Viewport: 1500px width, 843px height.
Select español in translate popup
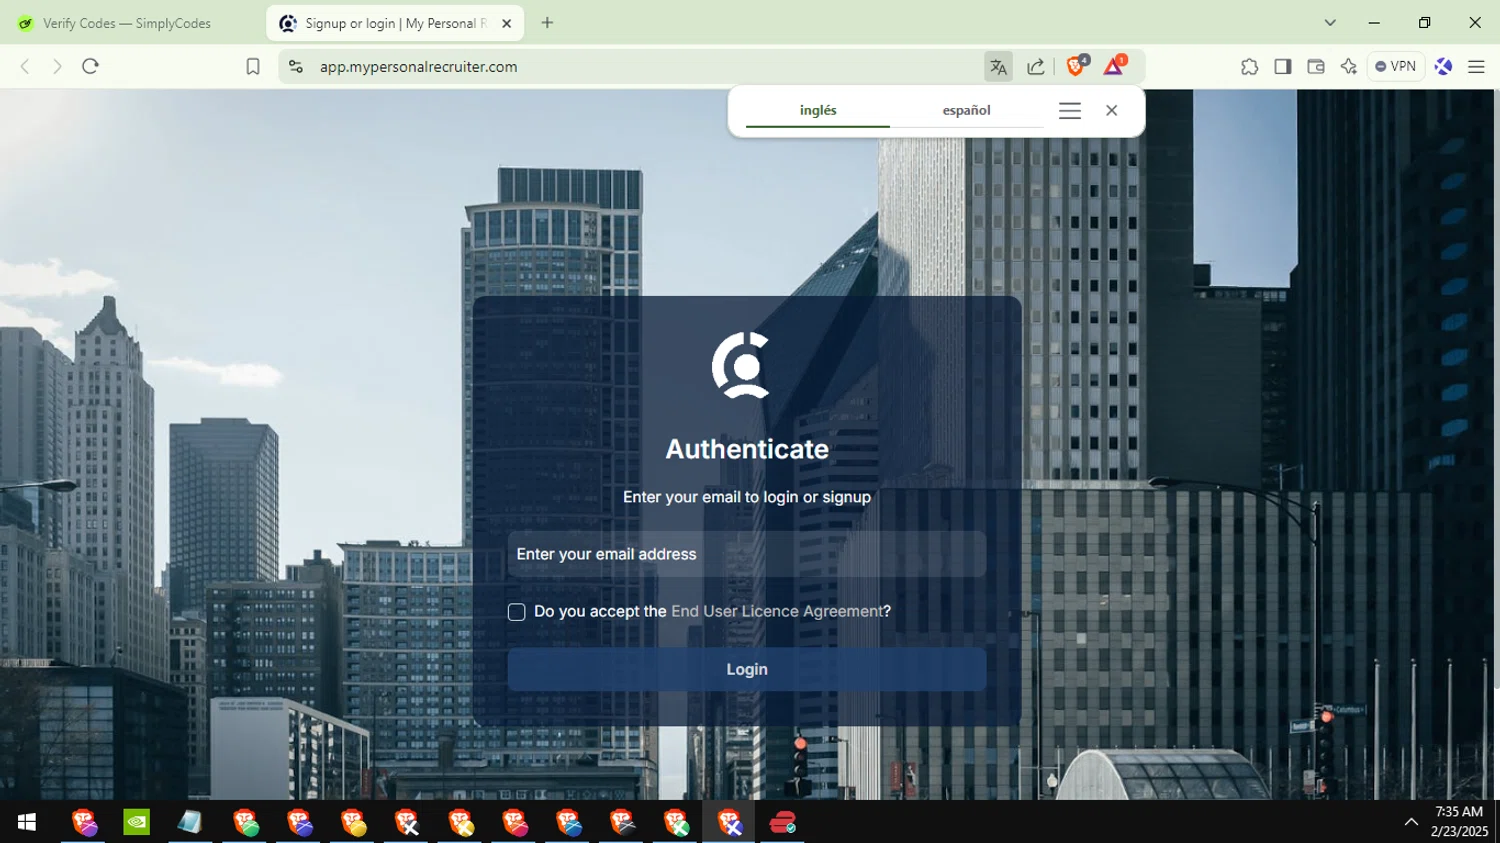967,110
